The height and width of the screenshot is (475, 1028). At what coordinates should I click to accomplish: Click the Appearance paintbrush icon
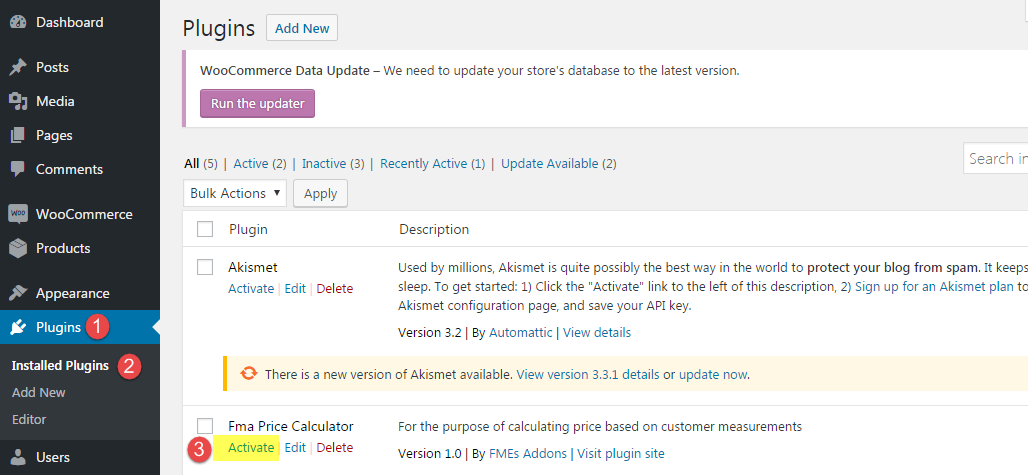(x=18, y=294)
